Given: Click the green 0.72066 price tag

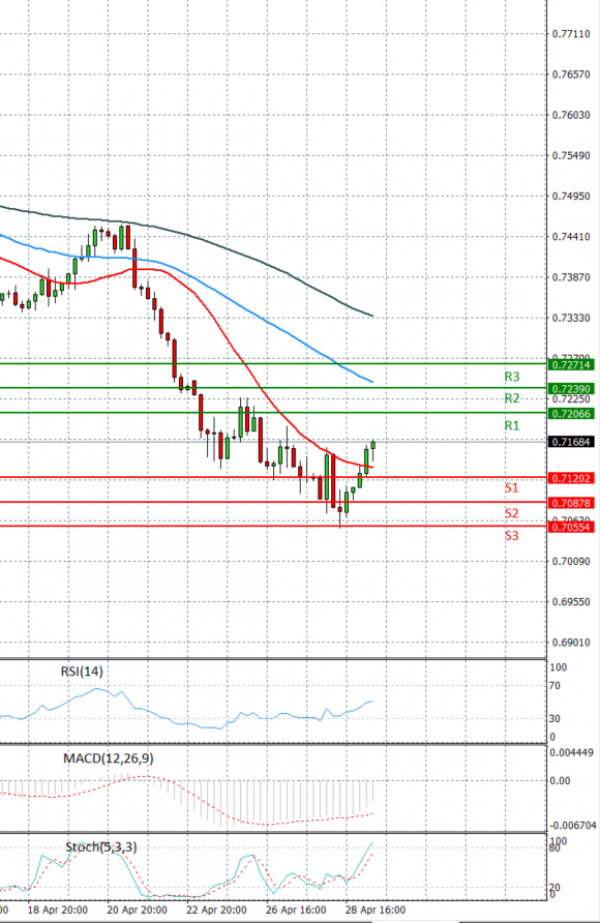Looking at the screenshot, I should 573,413.
